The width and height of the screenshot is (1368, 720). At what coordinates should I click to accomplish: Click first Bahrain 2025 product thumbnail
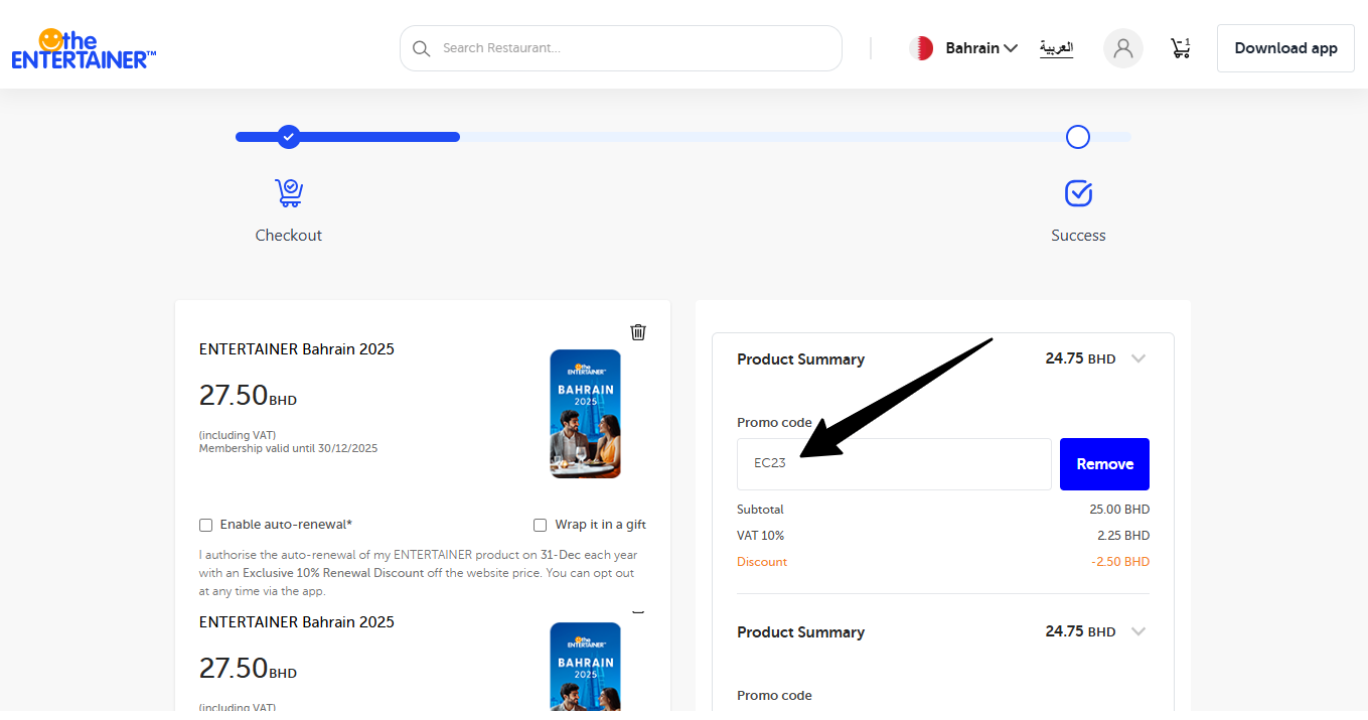(586, 414)
